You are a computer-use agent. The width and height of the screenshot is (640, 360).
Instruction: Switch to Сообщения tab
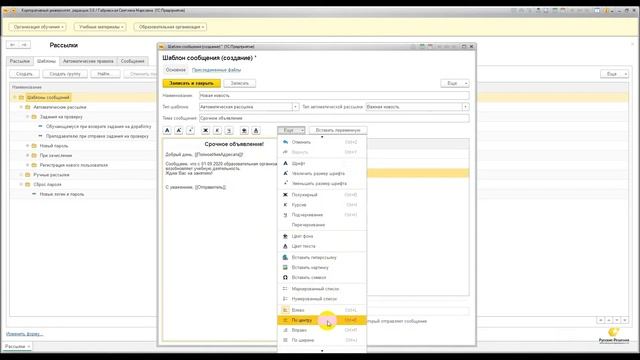pyautogui.click(x=133, y=61)
